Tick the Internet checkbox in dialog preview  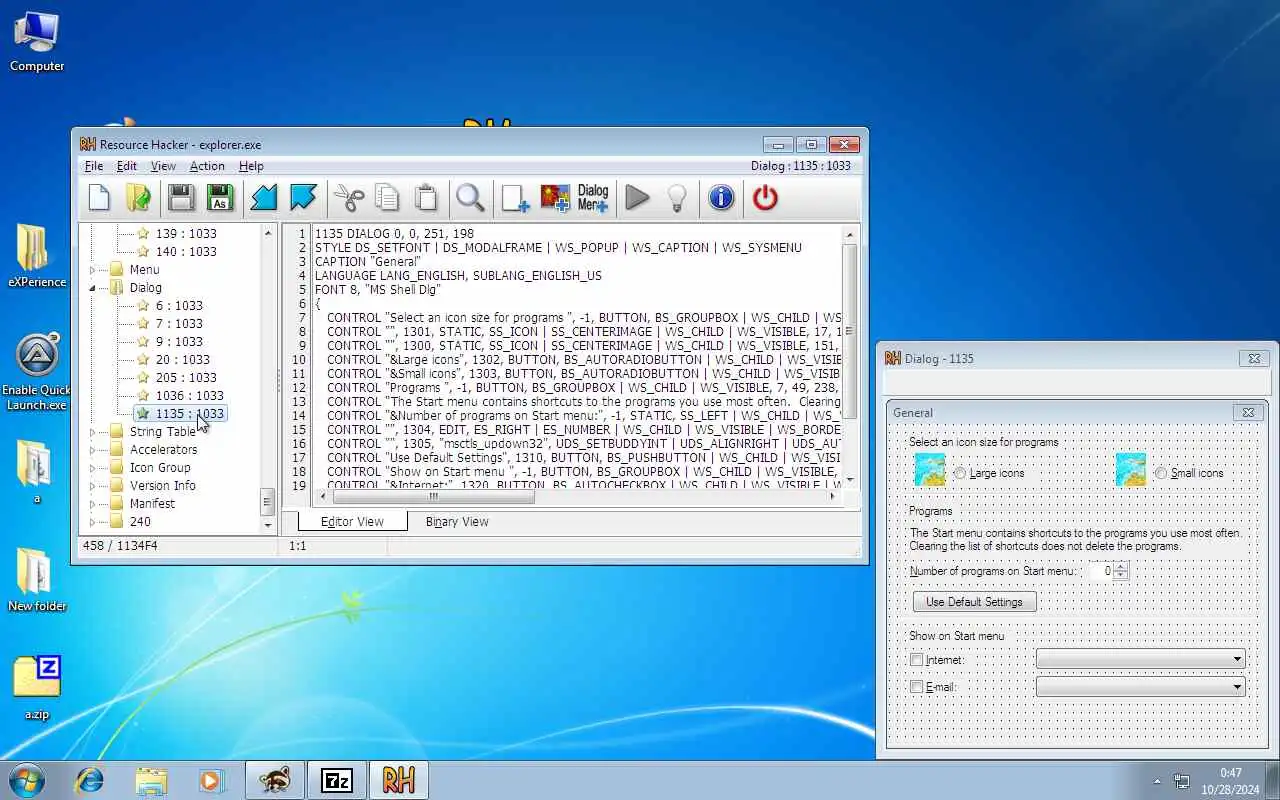[917, 660]
